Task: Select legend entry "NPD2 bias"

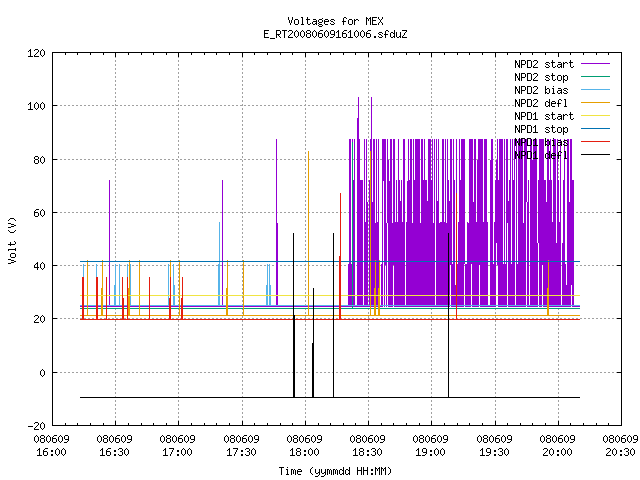Action: coord(541,90)
